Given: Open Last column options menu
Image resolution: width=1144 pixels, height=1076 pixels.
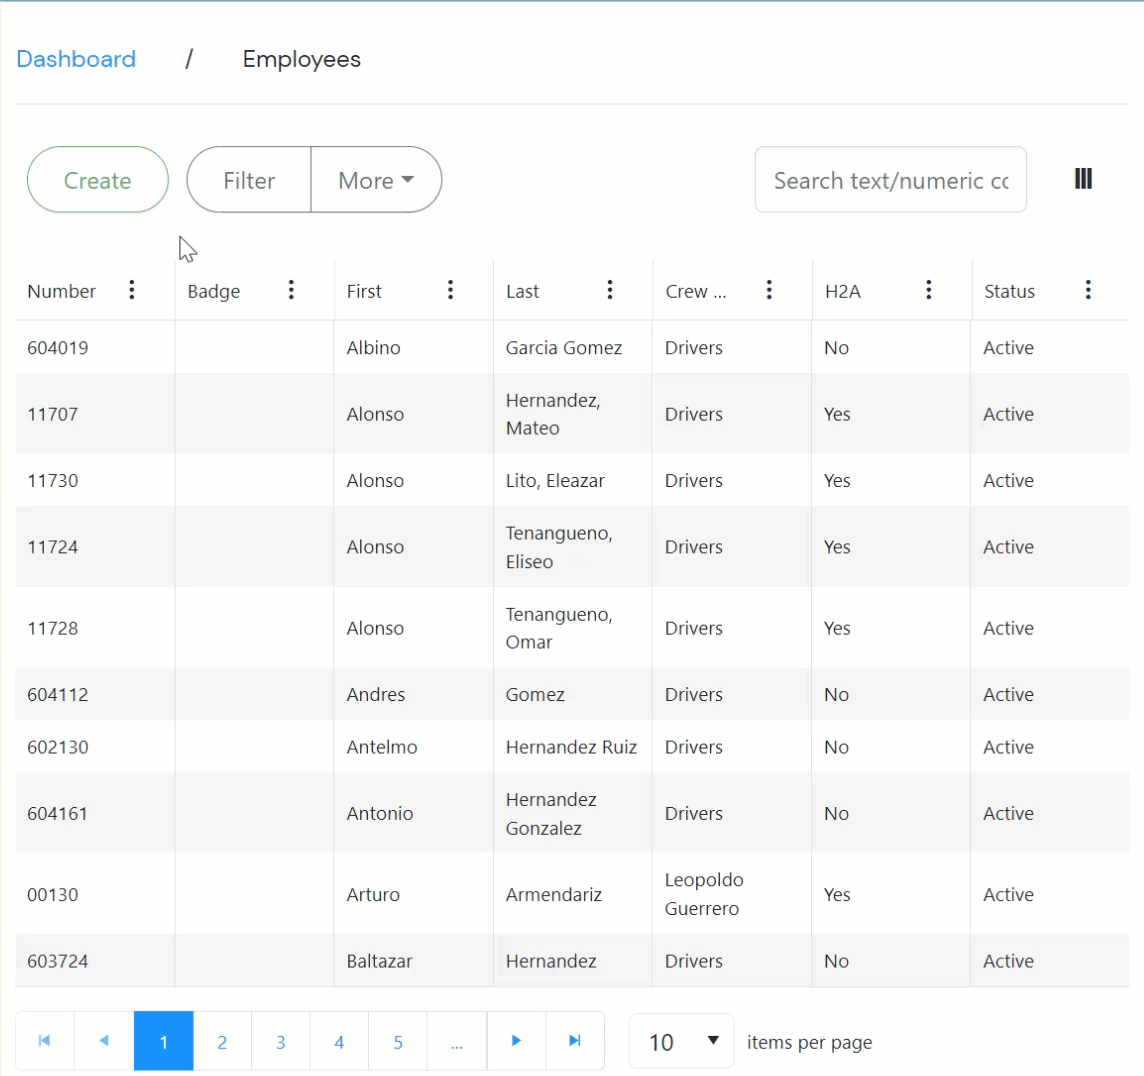Looking at the screenshot, I should [x=610, y=290].
